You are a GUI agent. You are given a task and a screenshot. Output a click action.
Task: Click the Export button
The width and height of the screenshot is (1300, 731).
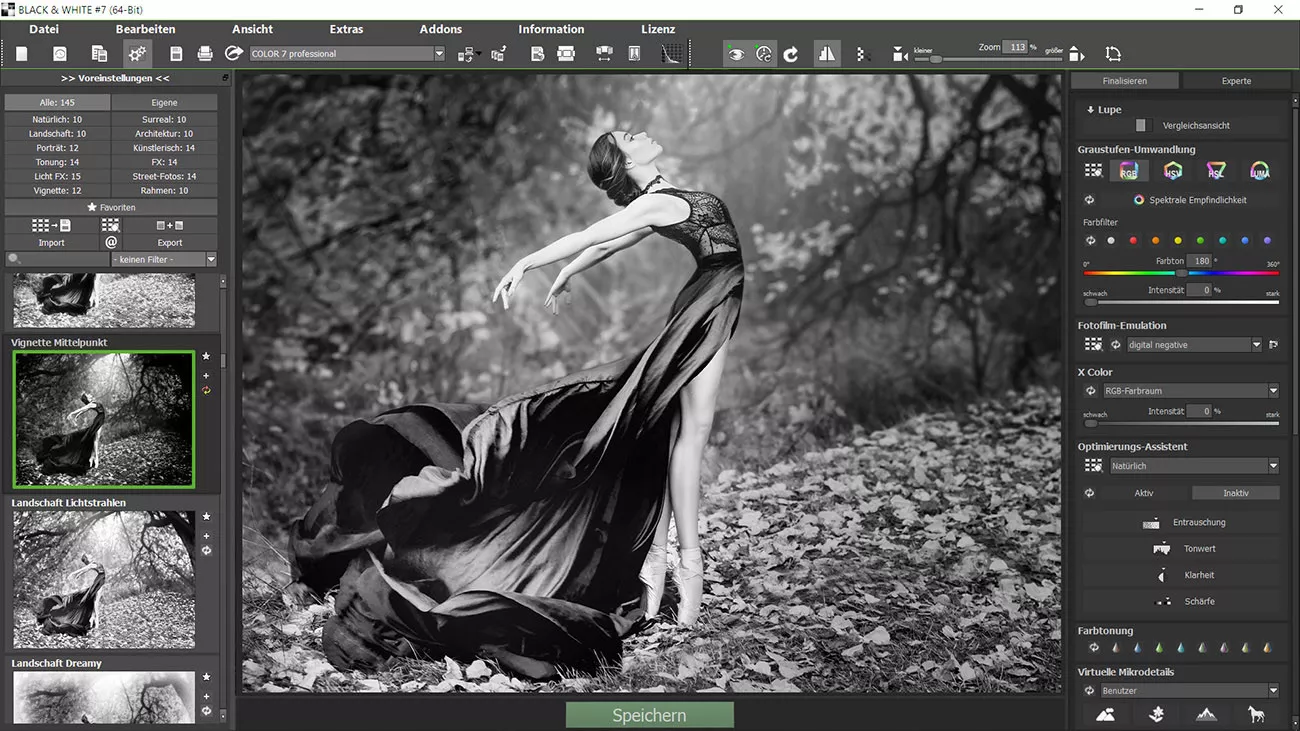coord(170,243)
